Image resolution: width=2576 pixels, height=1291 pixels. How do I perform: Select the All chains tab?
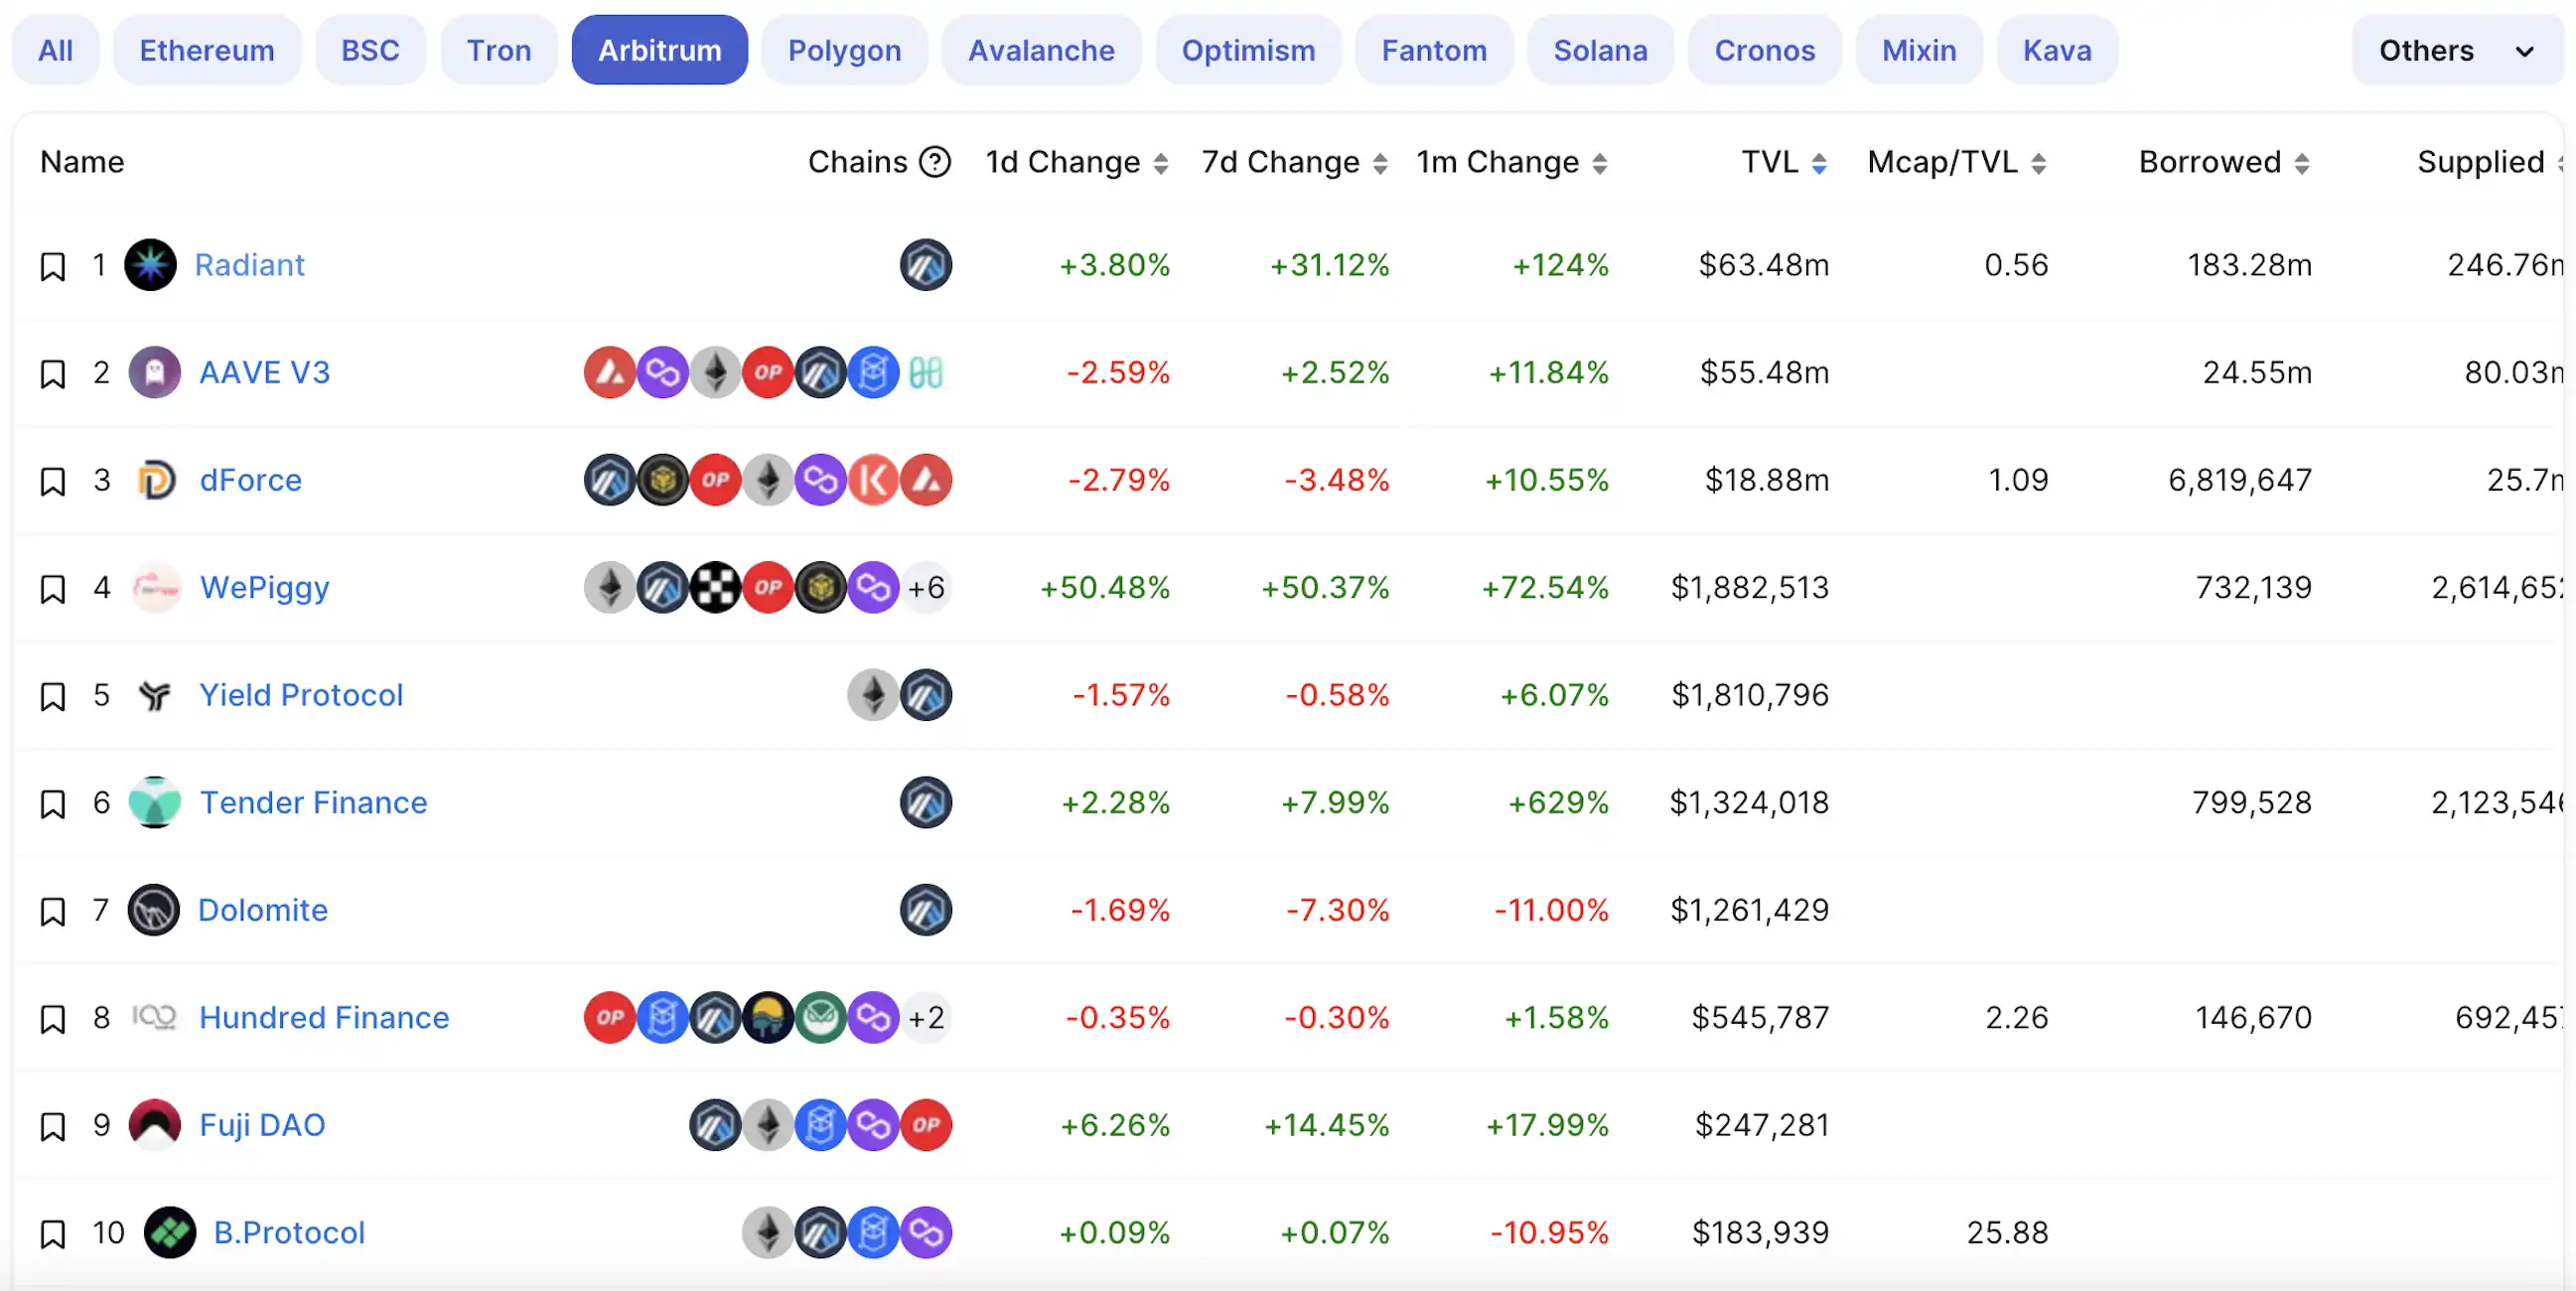pos(55,50)
